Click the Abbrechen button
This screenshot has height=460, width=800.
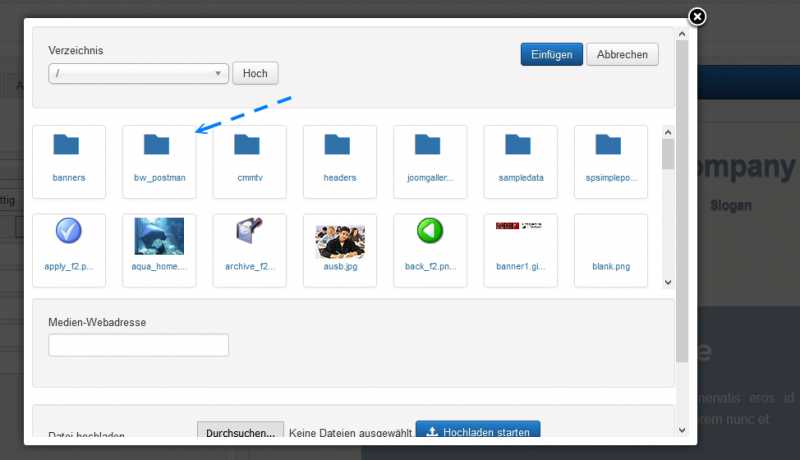coord(622,55)
